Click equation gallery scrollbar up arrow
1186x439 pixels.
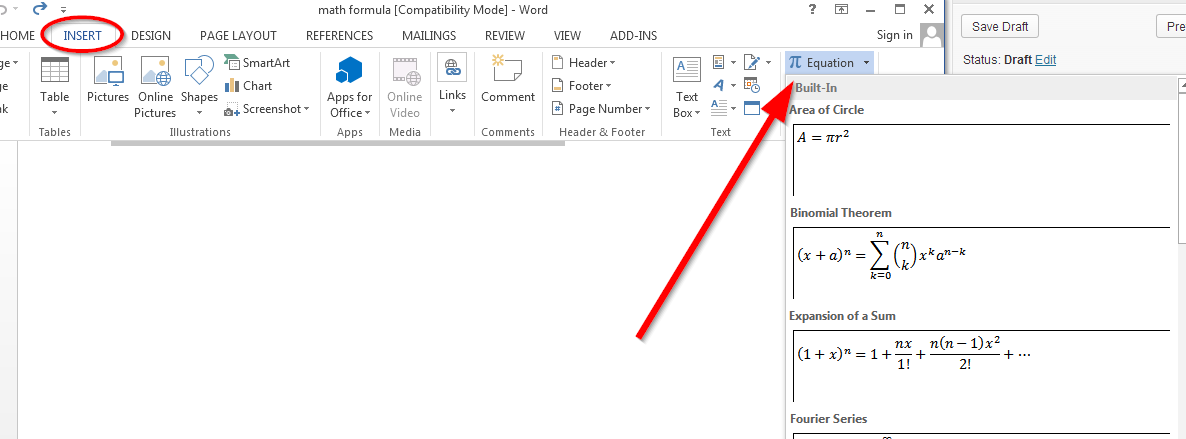point(1181,85)
